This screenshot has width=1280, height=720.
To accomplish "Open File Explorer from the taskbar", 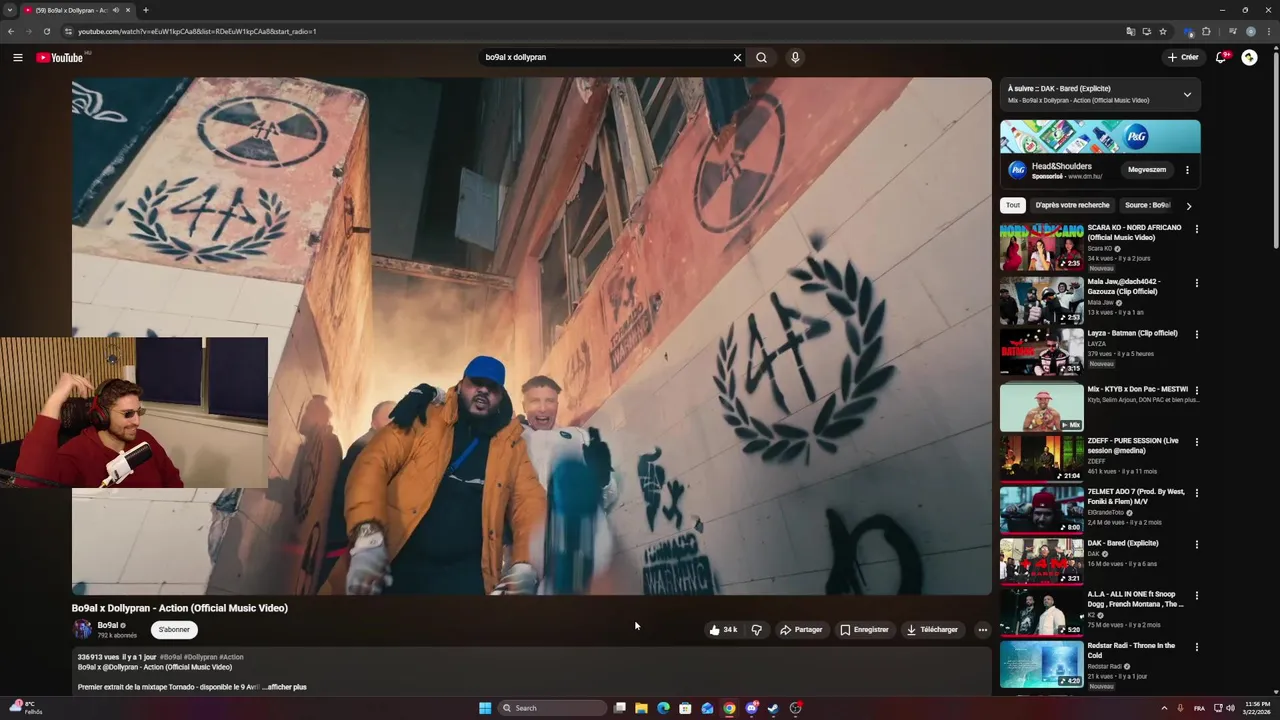I will point(641,708).
